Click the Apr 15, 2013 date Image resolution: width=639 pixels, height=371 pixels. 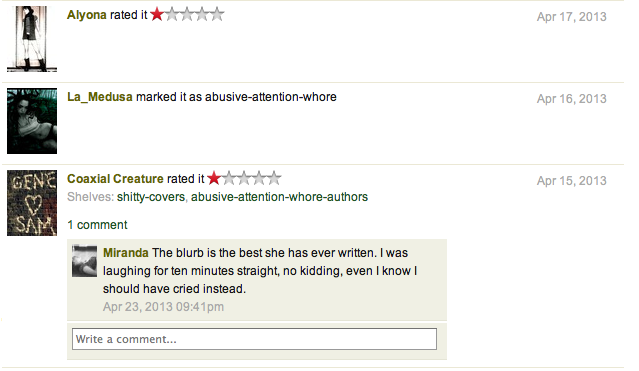[x=572, y=181]
